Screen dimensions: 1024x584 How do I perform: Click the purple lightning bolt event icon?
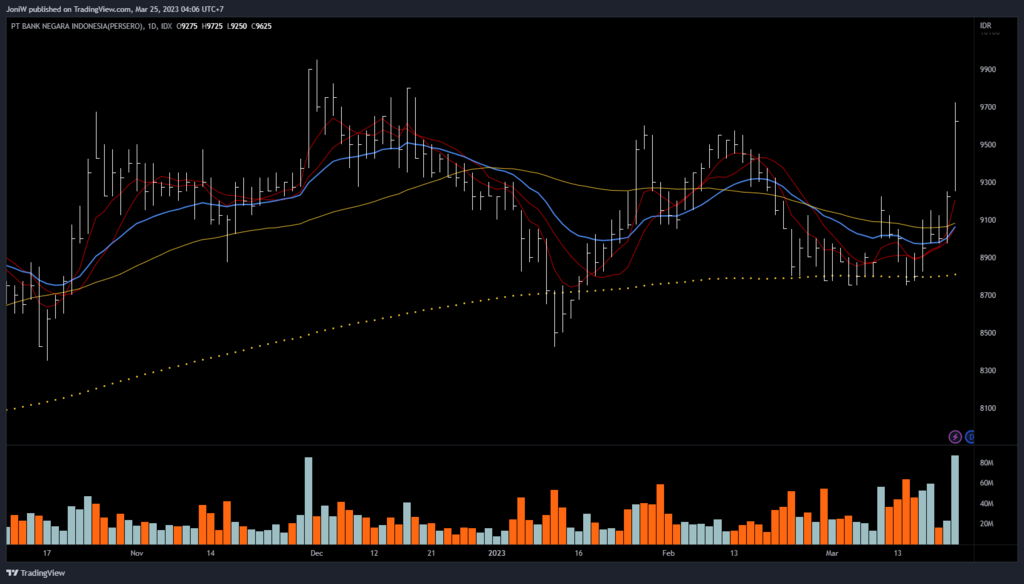[x=955, y=437]
